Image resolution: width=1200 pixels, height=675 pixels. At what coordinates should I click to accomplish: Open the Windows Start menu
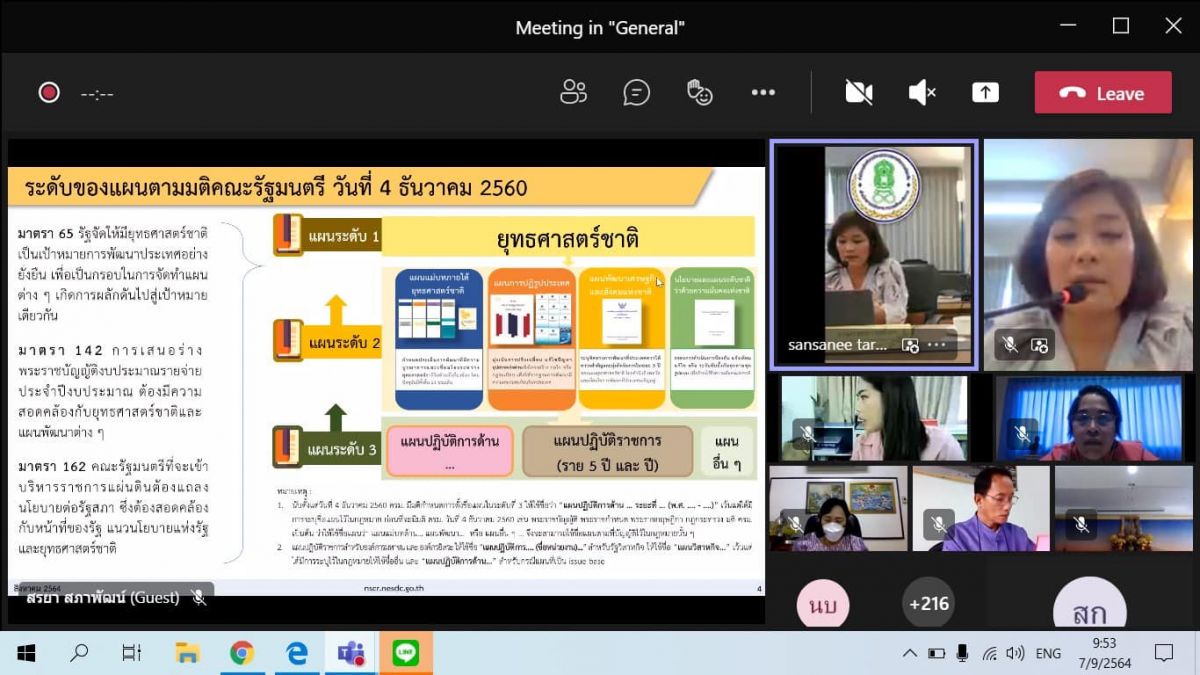tap(26, 653)
